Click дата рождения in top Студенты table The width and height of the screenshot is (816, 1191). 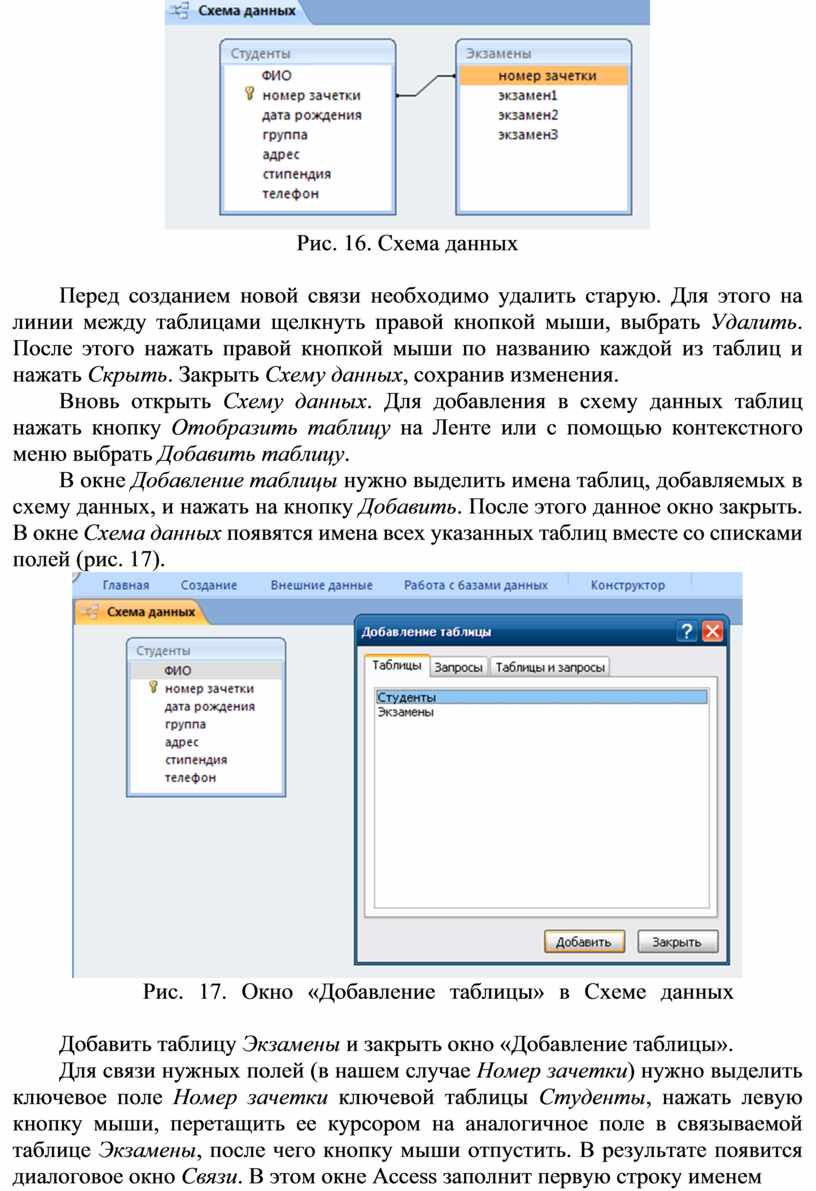312,115
